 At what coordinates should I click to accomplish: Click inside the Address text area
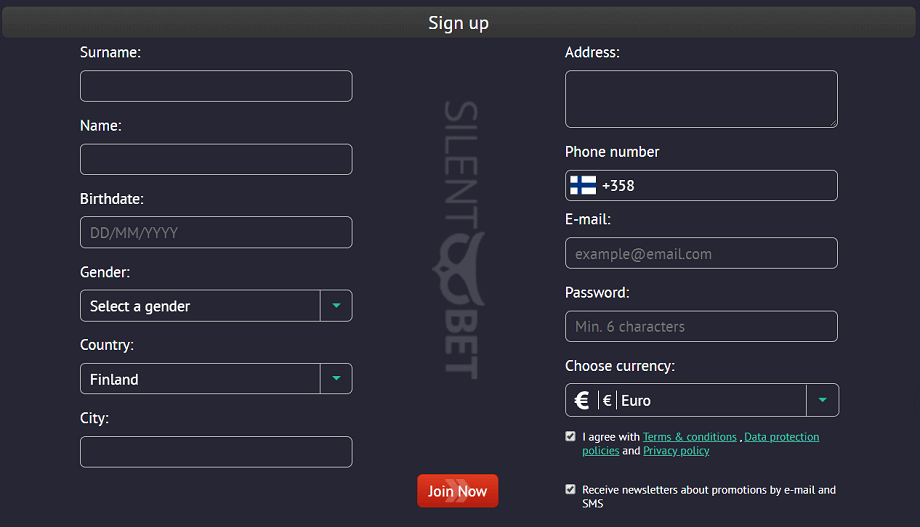point(701,98)
